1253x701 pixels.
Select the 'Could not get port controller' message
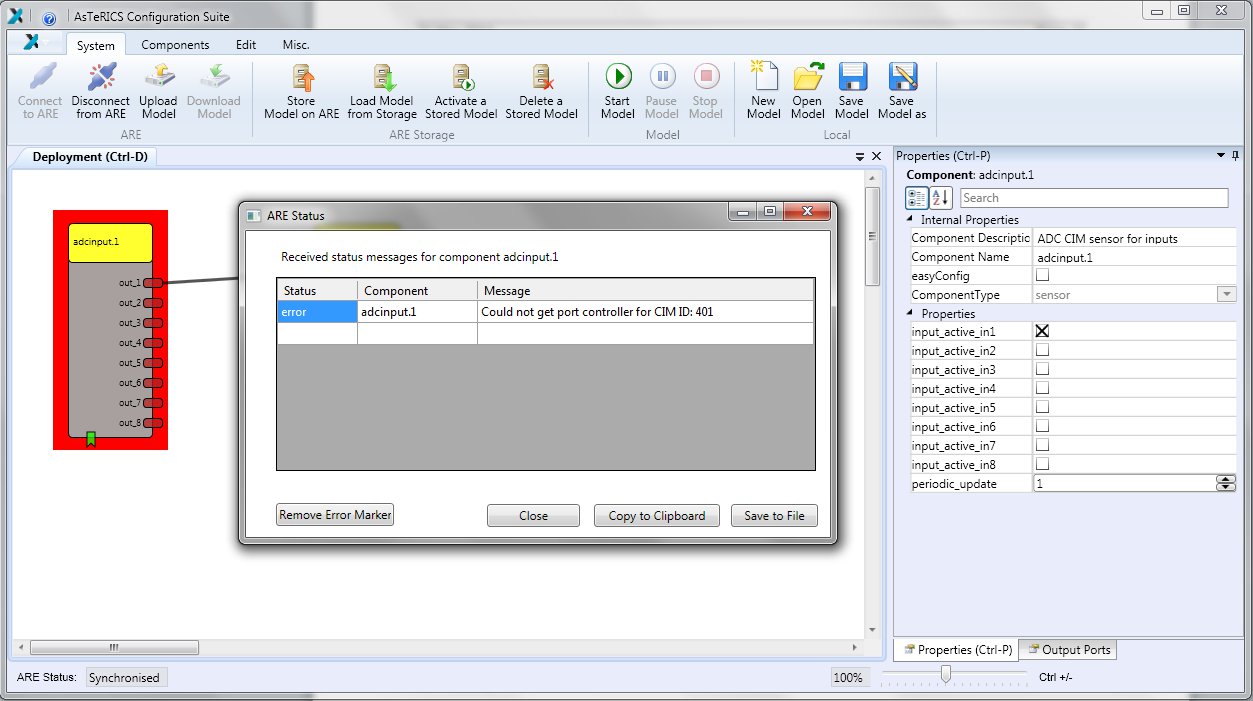pyautogui.click(x=645, y=312)
